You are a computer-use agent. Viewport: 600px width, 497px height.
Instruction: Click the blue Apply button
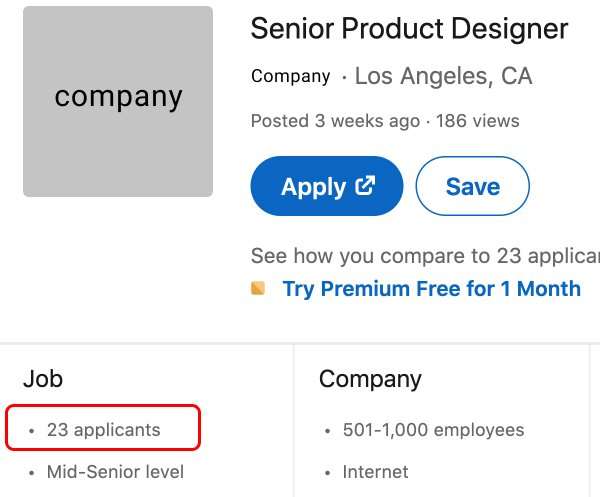[326, 186]
